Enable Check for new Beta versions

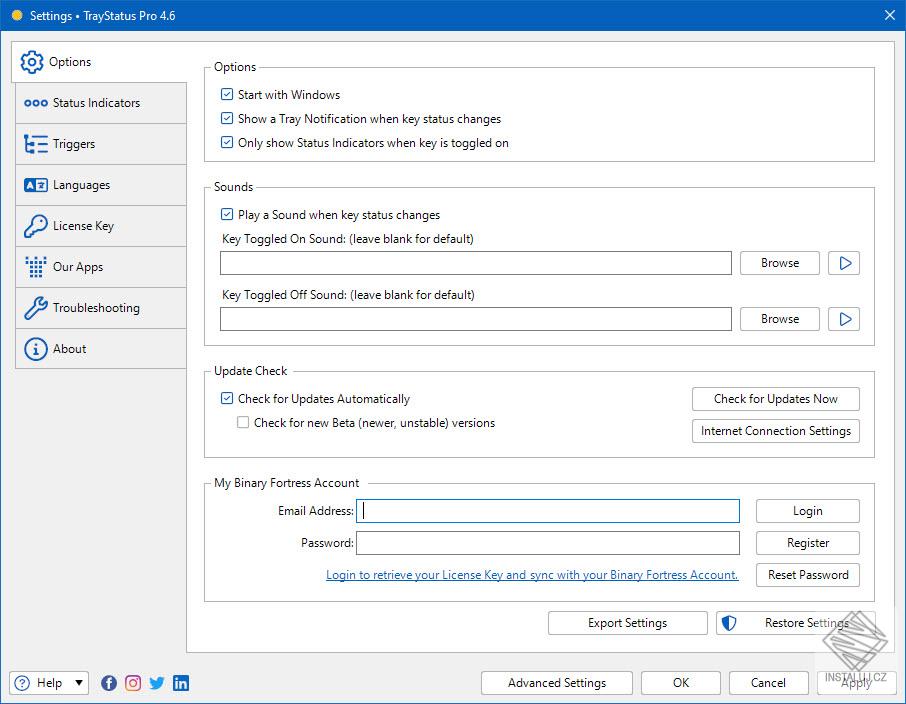click(243, 423)
